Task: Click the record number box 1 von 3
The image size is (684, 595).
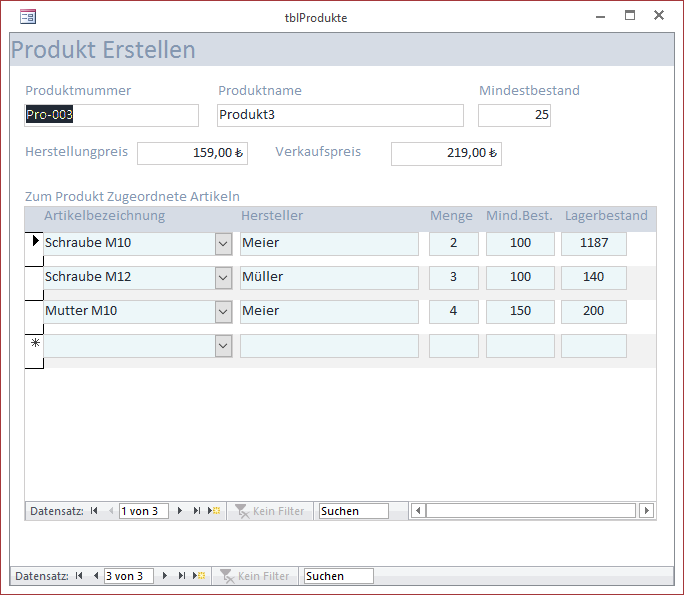Action: pyautogui.click(x=144, y=511)
